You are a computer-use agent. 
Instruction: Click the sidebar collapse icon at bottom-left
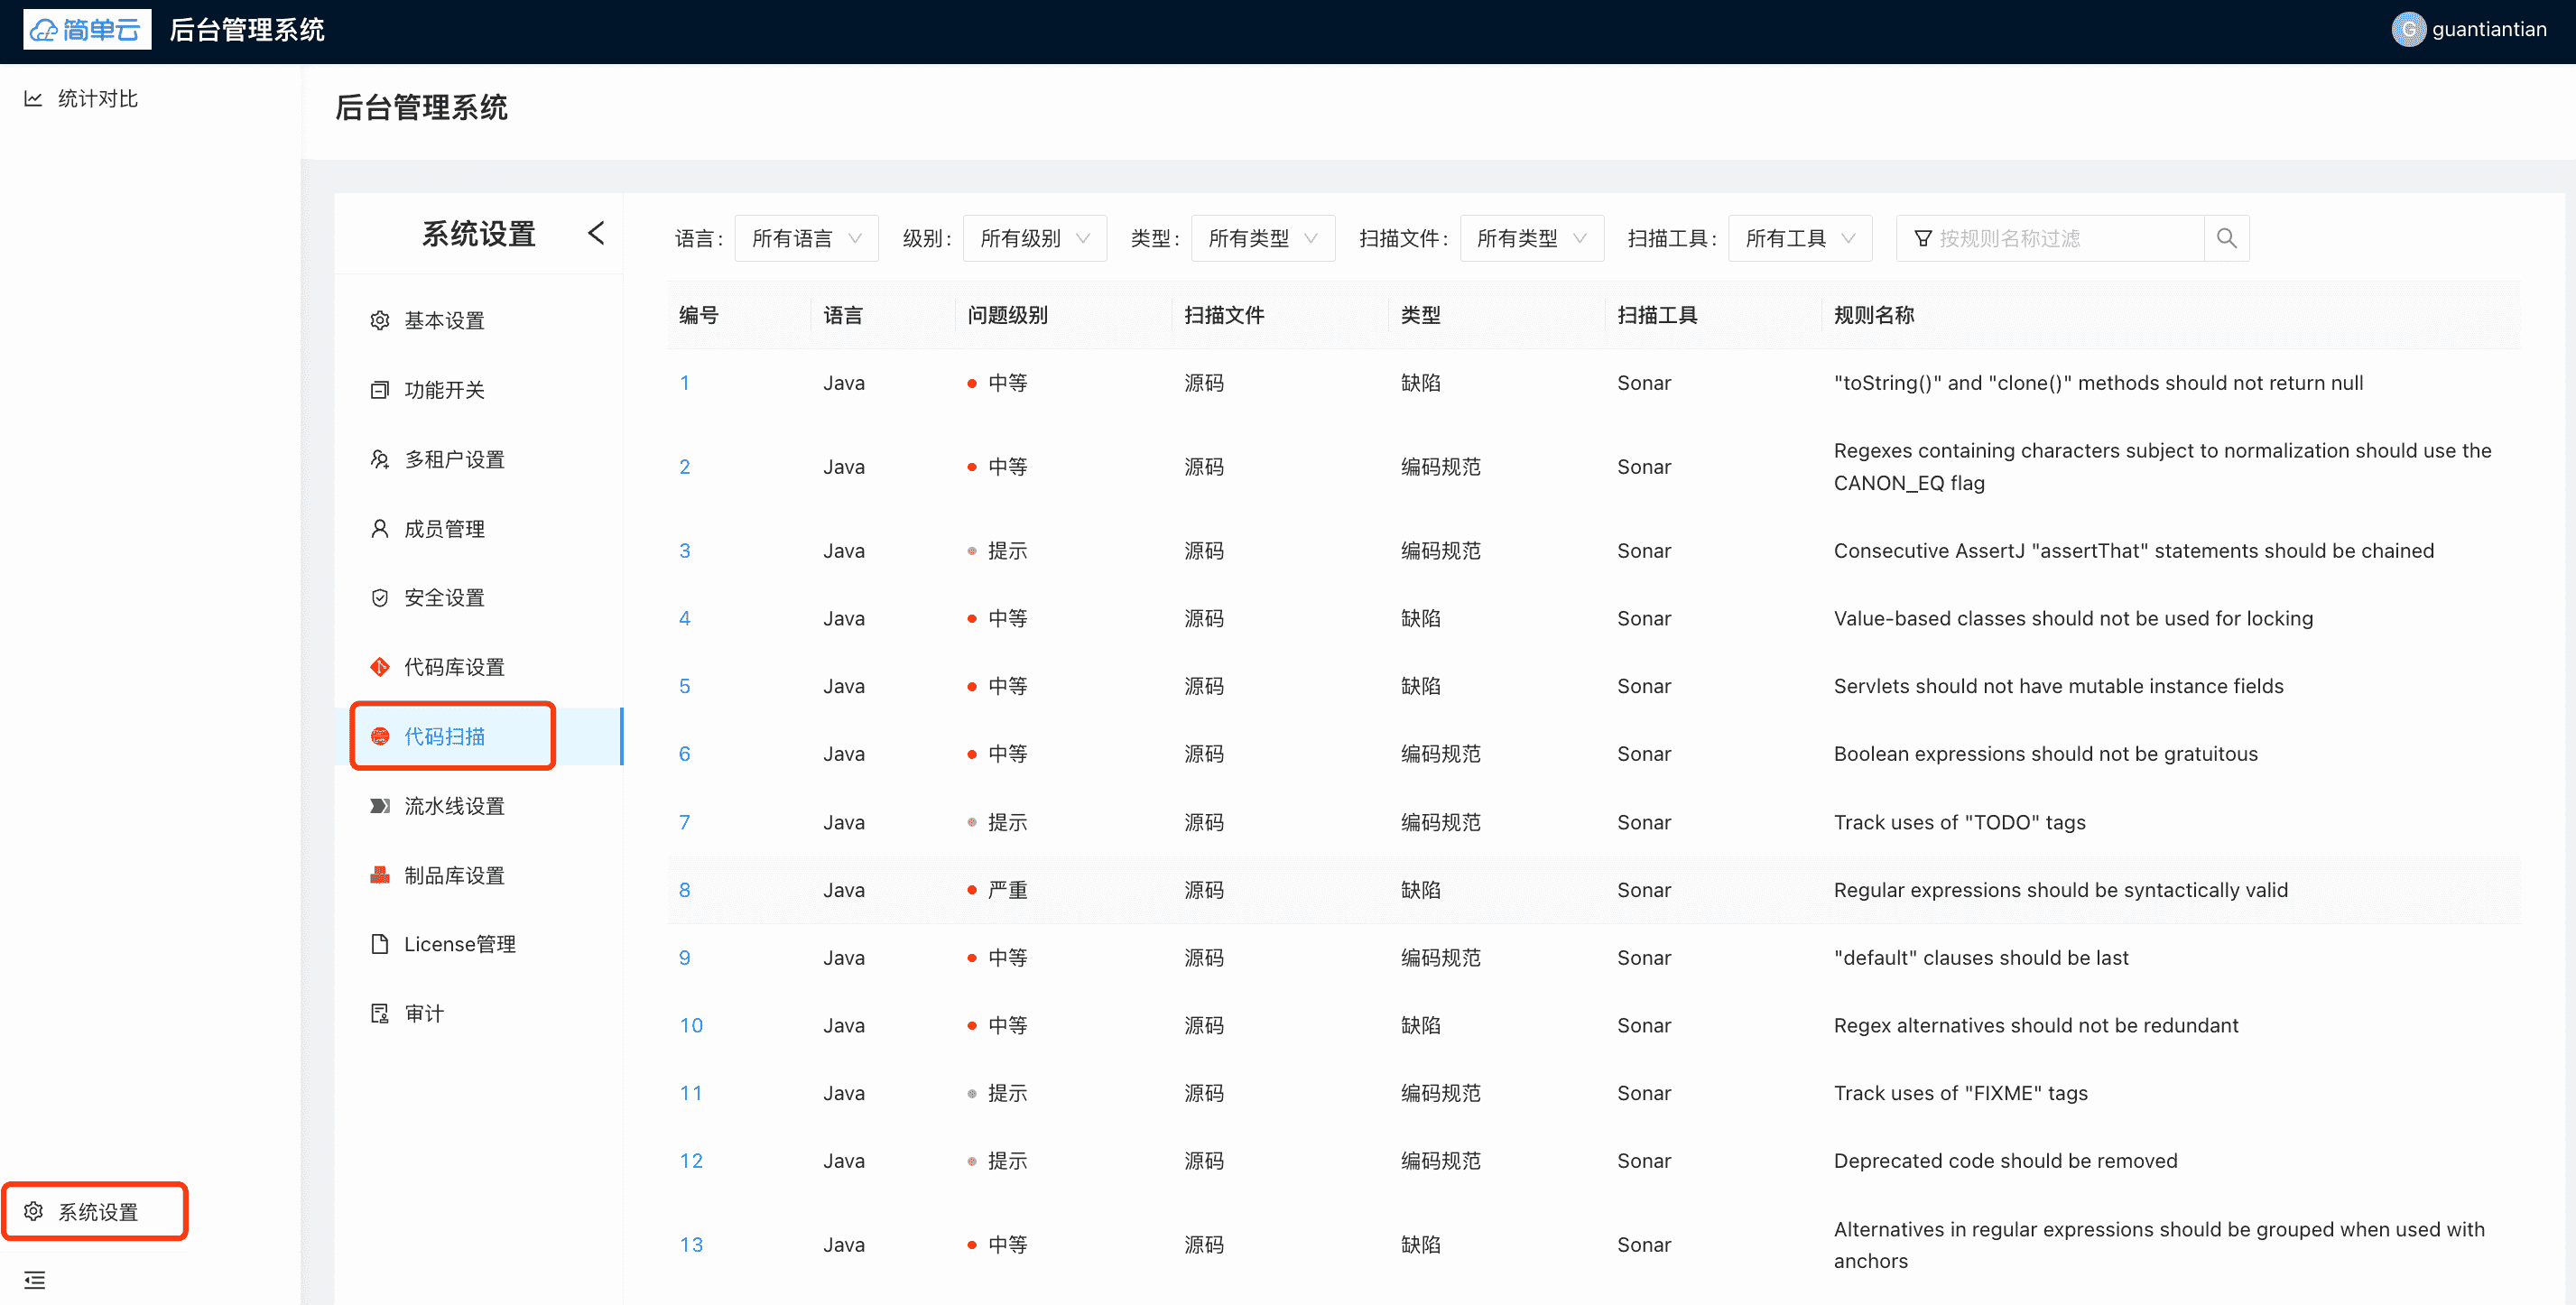point(35,1279)
